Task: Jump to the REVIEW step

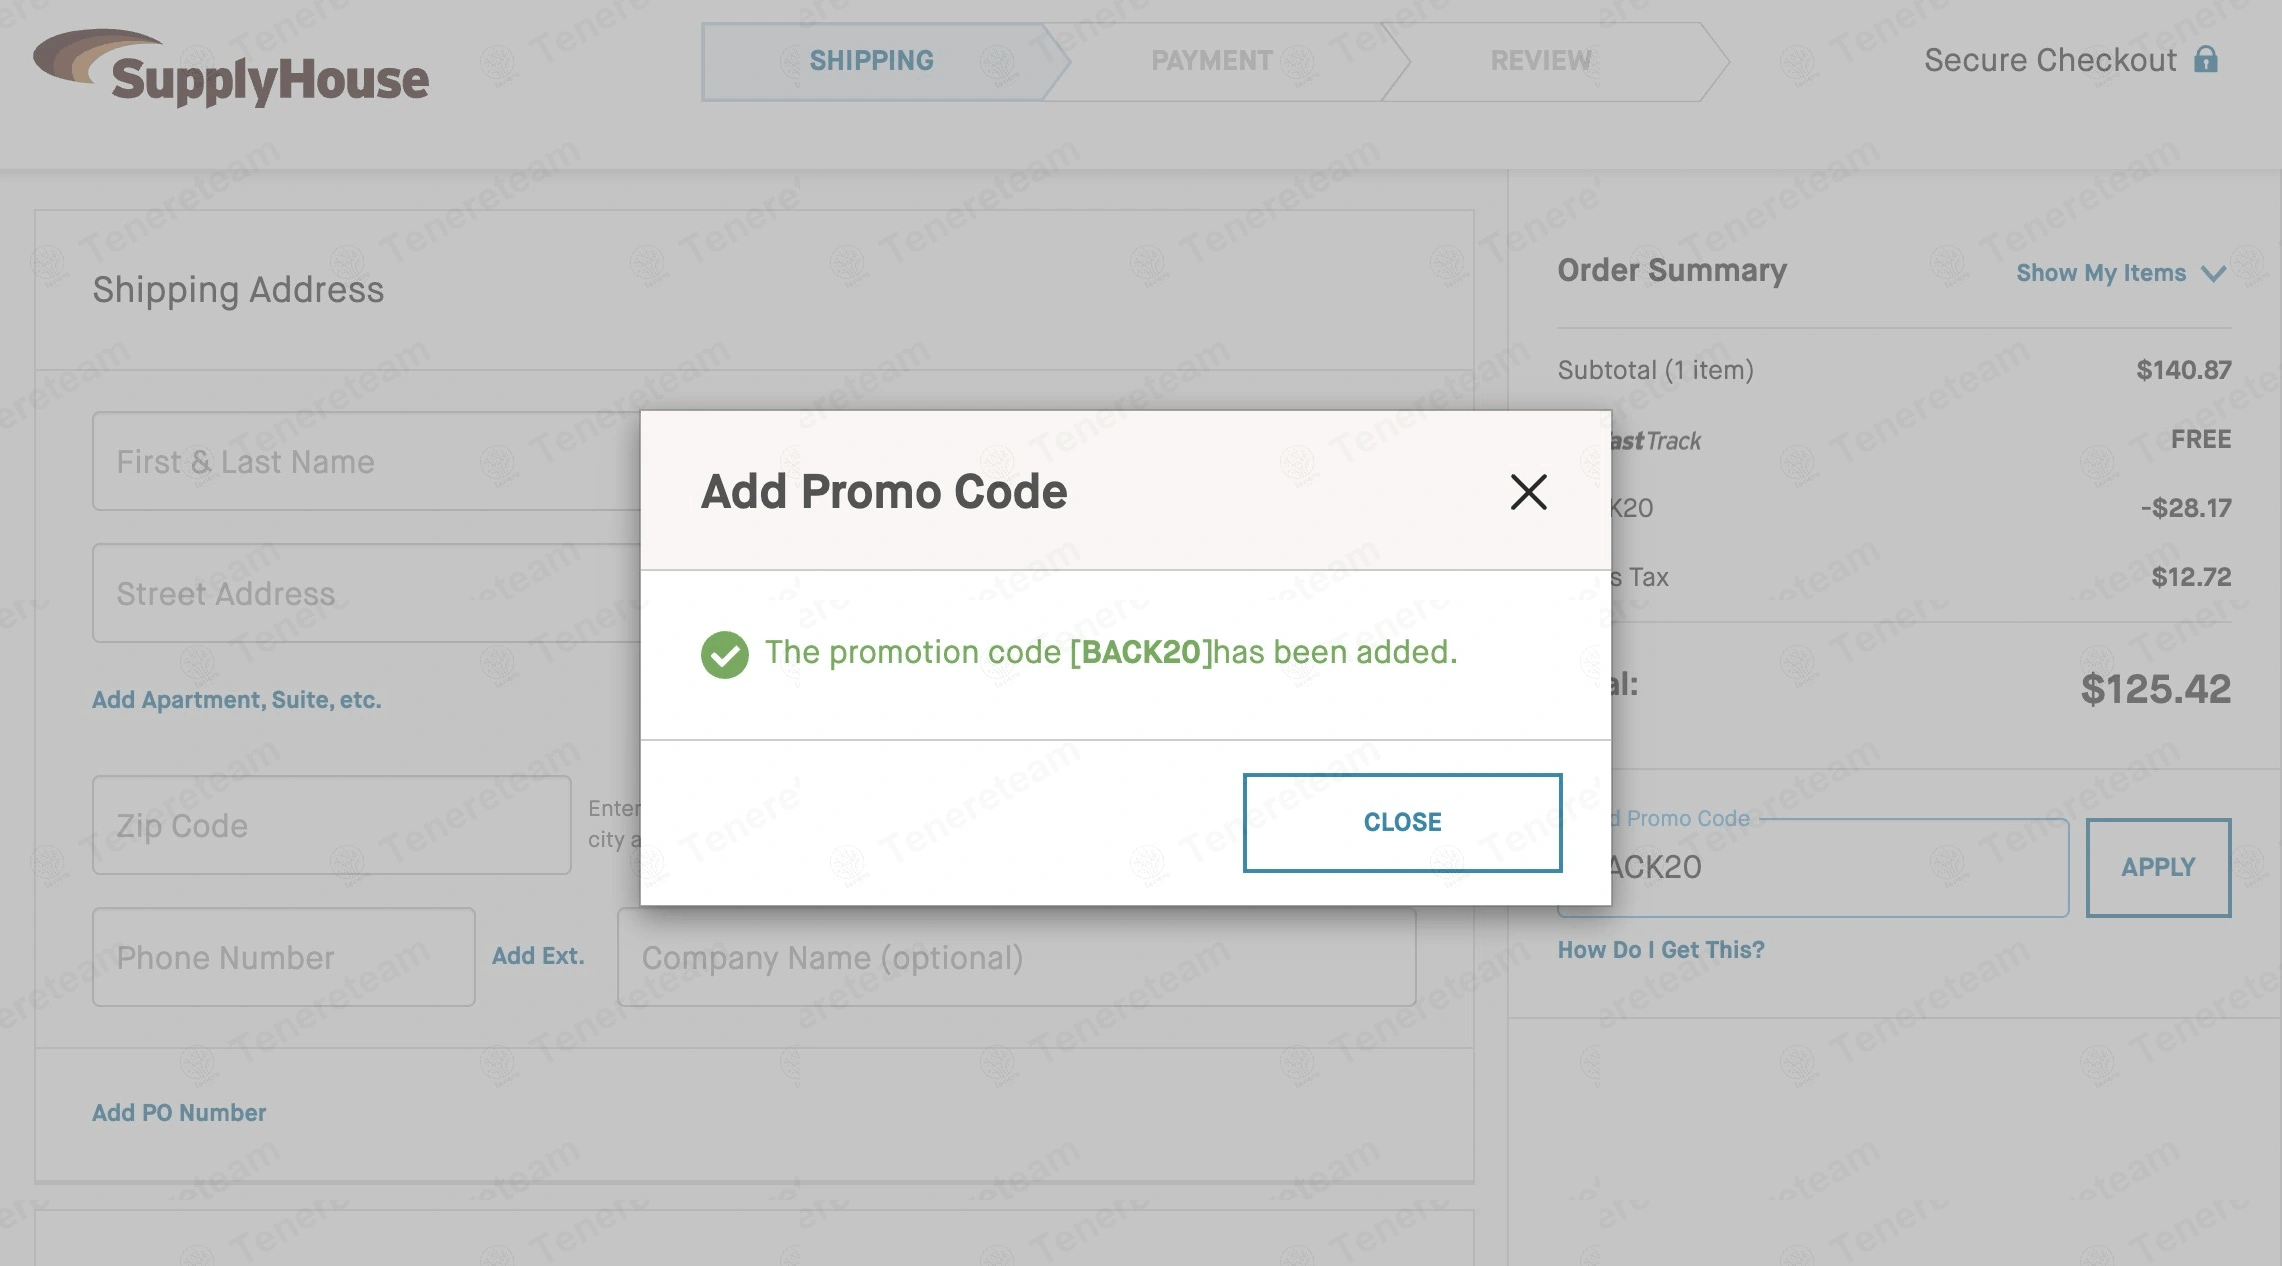Action: coord(1540,61)
